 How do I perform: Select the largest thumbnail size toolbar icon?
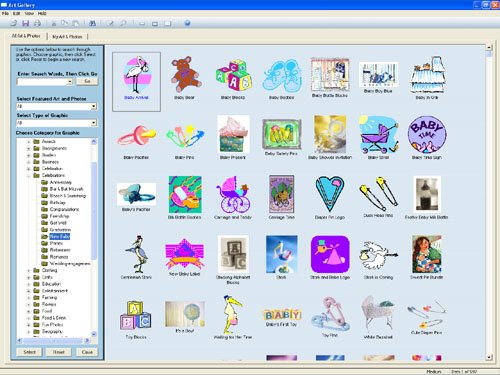click(x=168, y=24)
